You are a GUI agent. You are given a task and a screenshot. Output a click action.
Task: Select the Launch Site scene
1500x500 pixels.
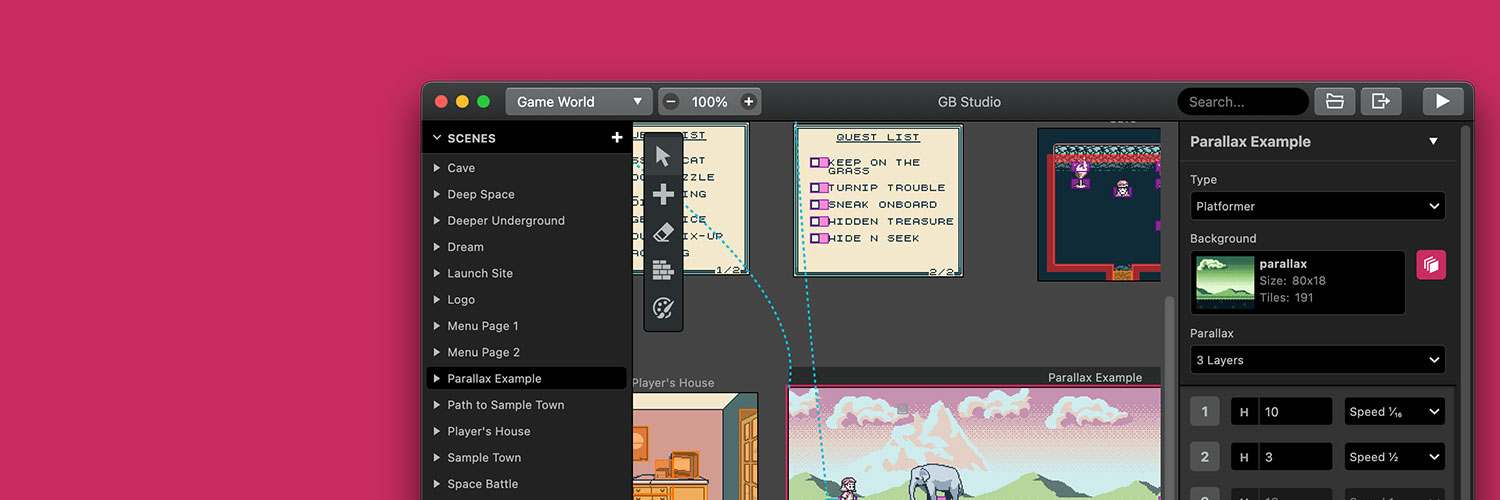(x=527, y=273)
